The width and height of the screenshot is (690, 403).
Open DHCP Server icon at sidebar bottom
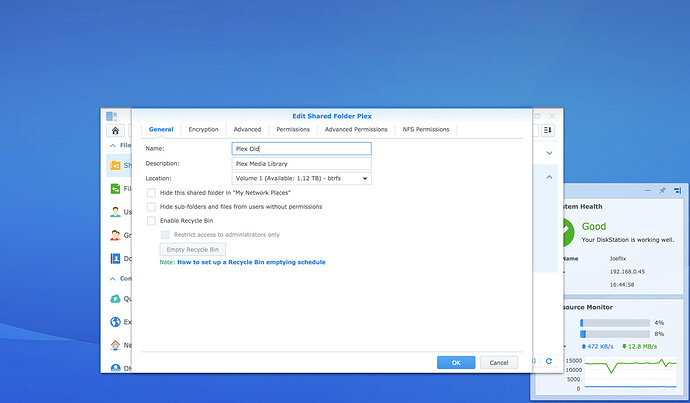click(x=115, y=368)
